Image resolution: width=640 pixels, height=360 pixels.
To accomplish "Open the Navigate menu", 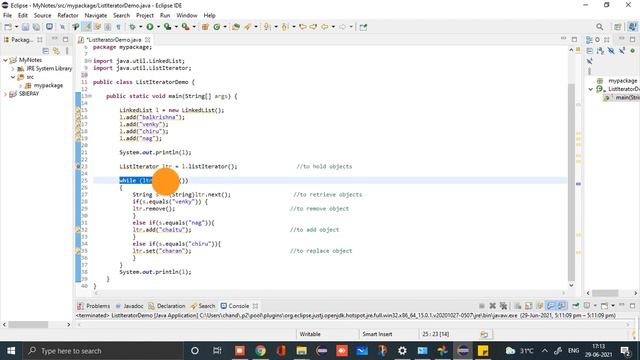I will pyautogui.click(x=96, y=16).
